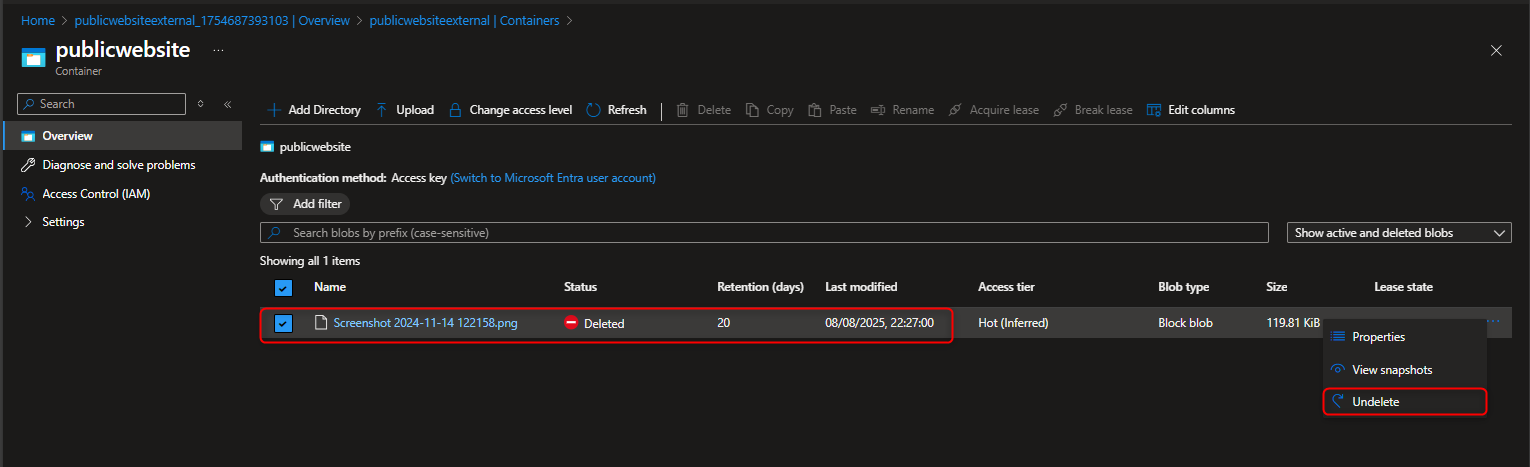Viewport: 1530px width, 467px height.
Task: Click the Copy icon in toolbar
Action: pyautogui.click(x=752, y=110)
